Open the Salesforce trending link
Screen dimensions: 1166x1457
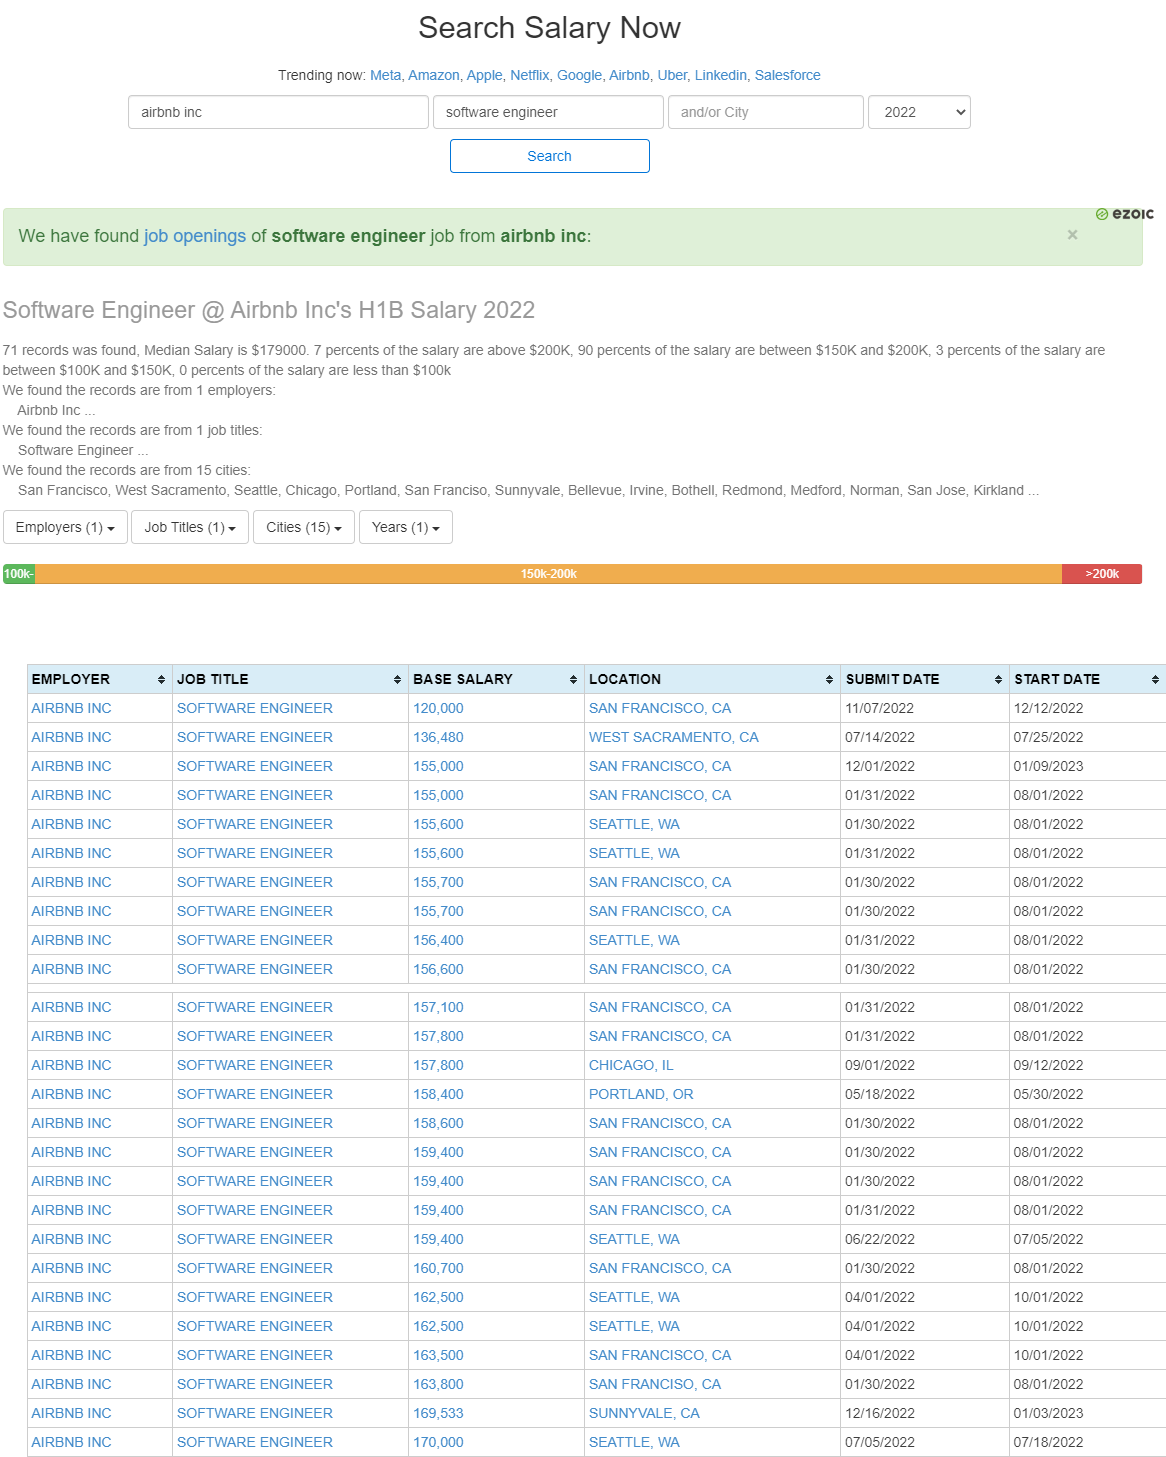787,75
